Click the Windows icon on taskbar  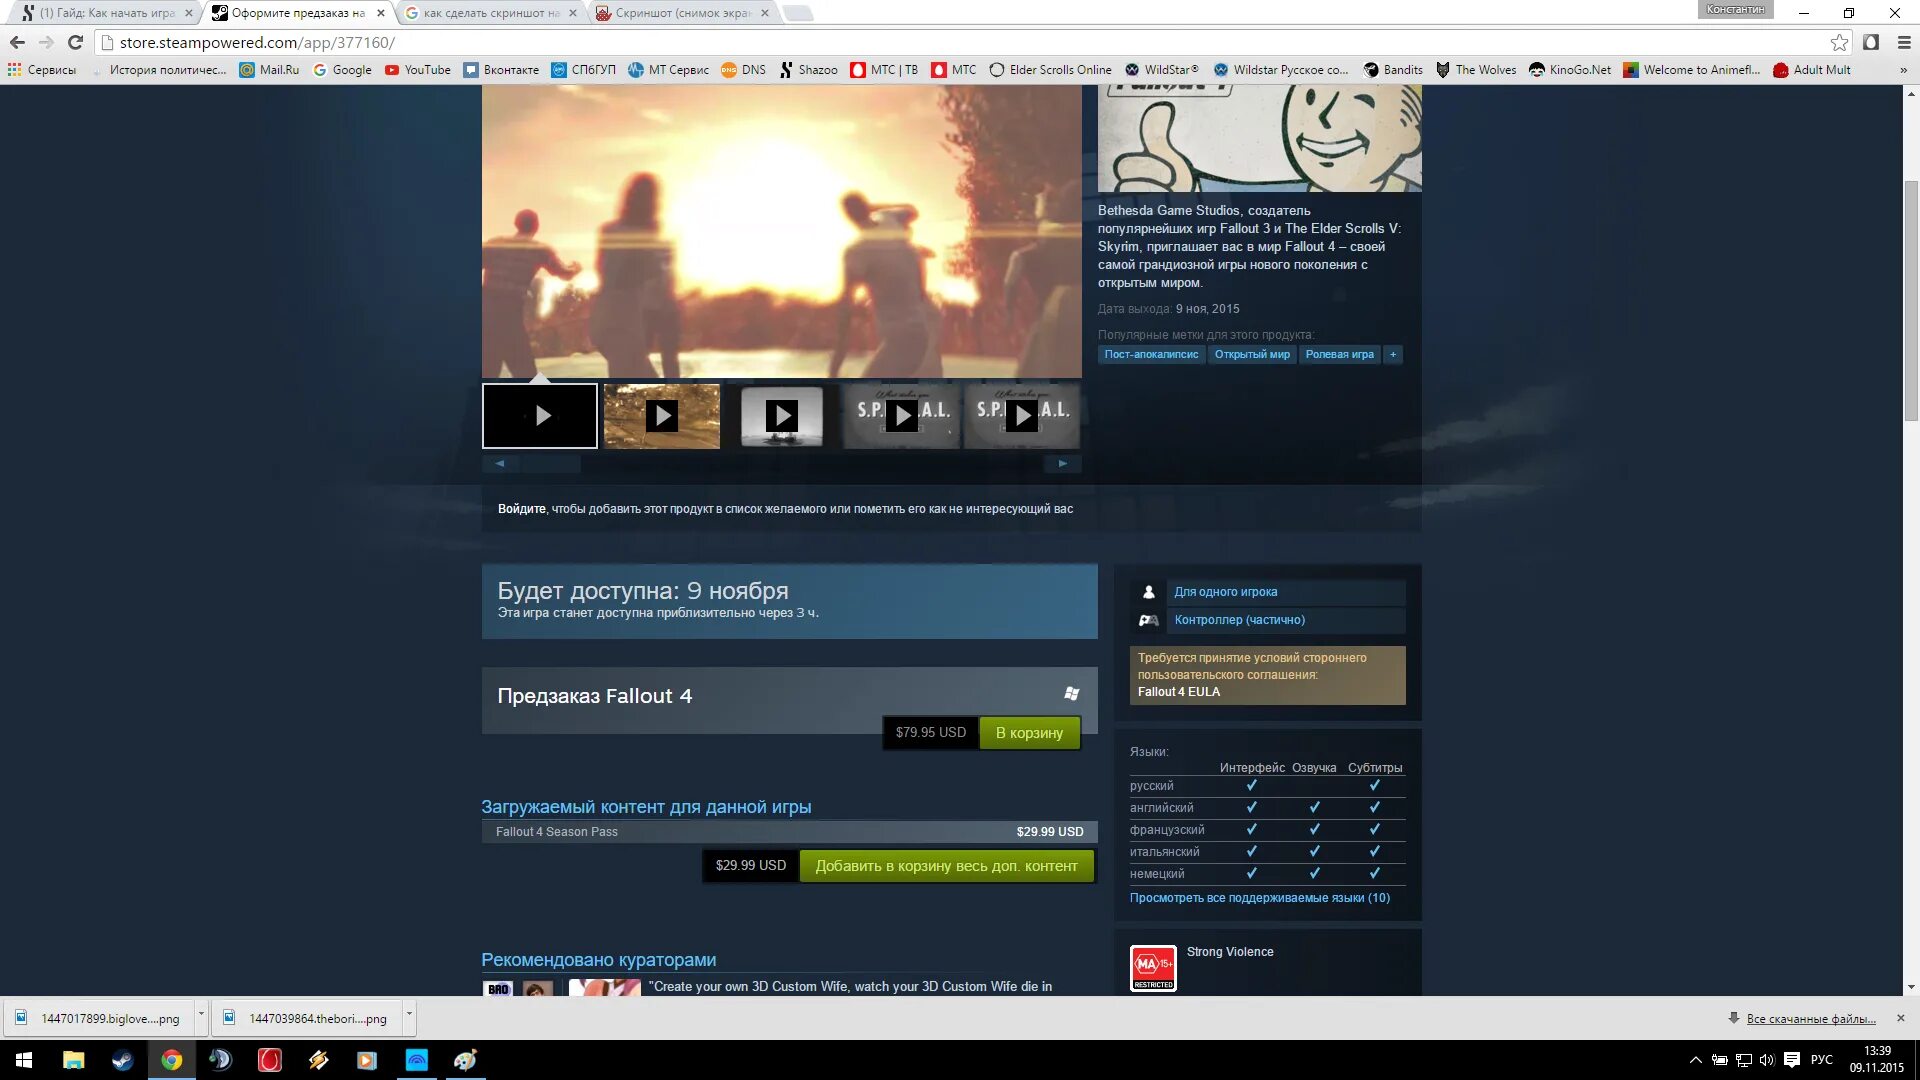[x=22, y=1060]
